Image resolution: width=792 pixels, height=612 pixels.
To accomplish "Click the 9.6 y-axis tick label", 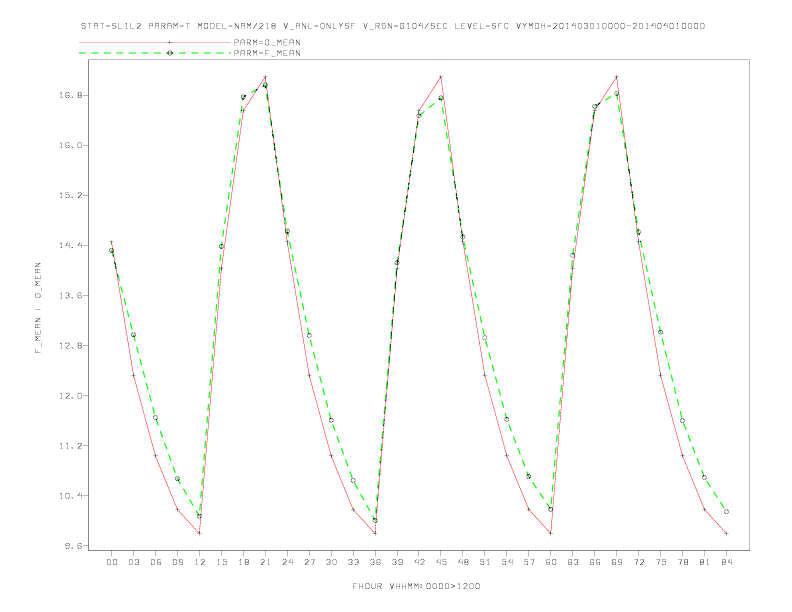I will (x=73, y=546).
